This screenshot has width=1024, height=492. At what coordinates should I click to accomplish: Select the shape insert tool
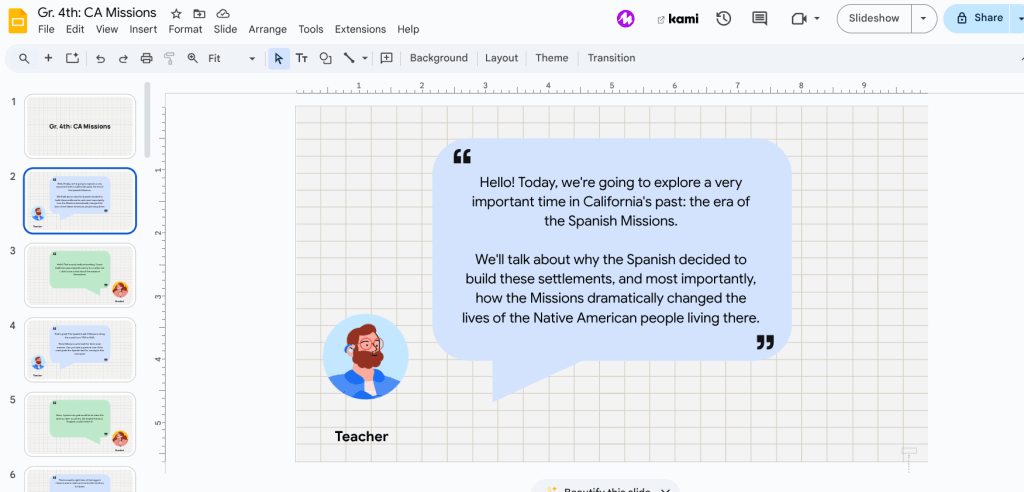(x=325, y=59)
